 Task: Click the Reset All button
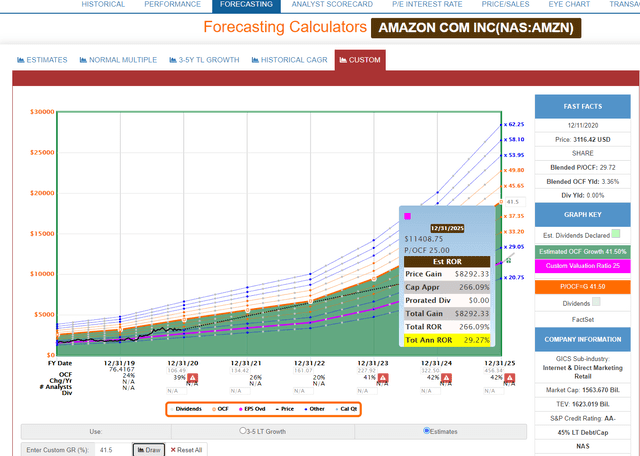click(186, 450)
